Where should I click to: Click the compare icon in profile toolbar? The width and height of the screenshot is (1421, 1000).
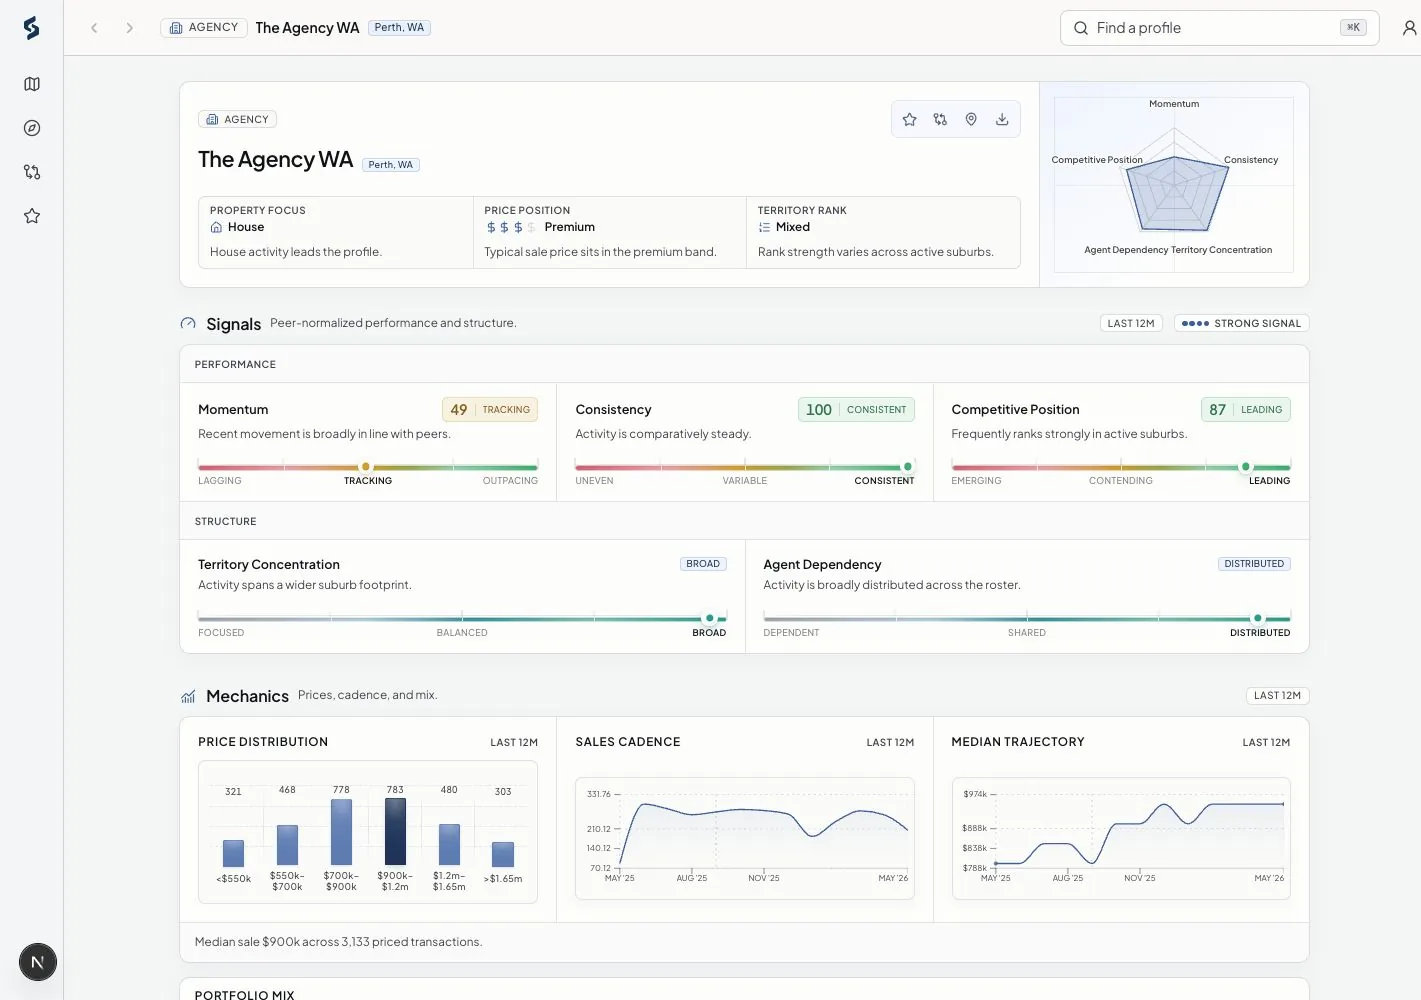point(940,119)
